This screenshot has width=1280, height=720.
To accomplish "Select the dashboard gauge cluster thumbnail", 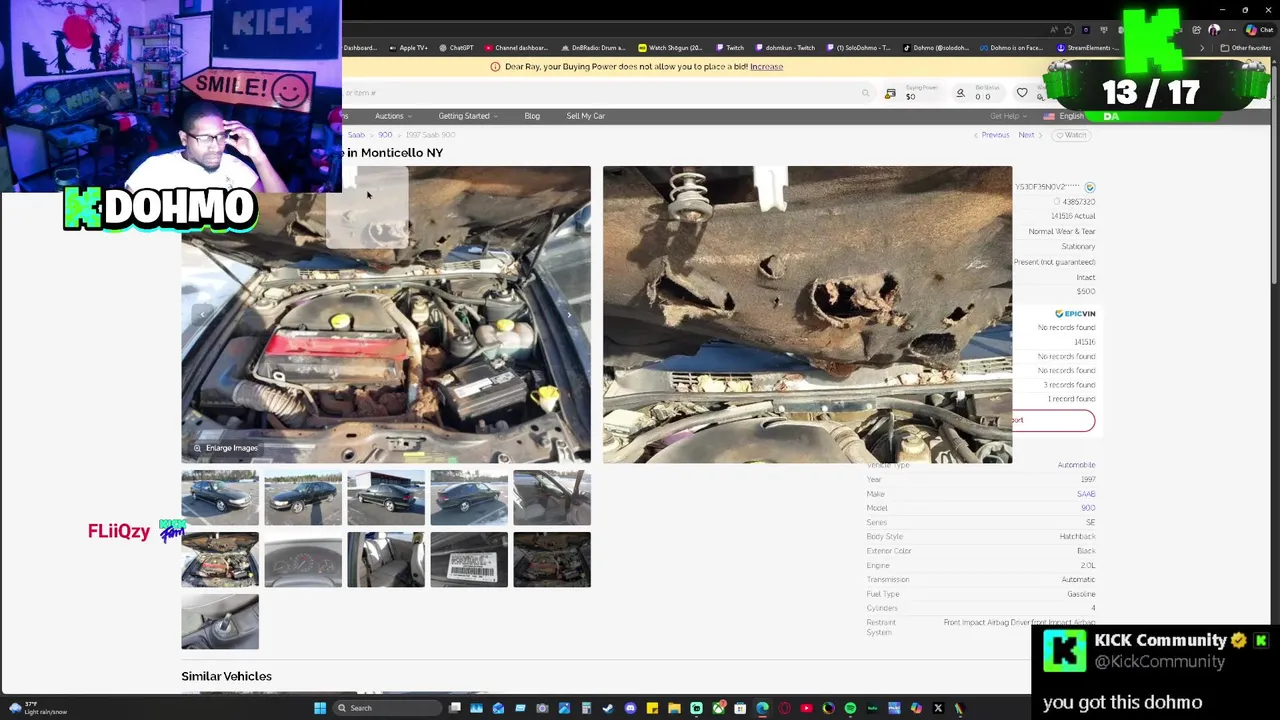I will pyautogui.click(x=303, y=559).
